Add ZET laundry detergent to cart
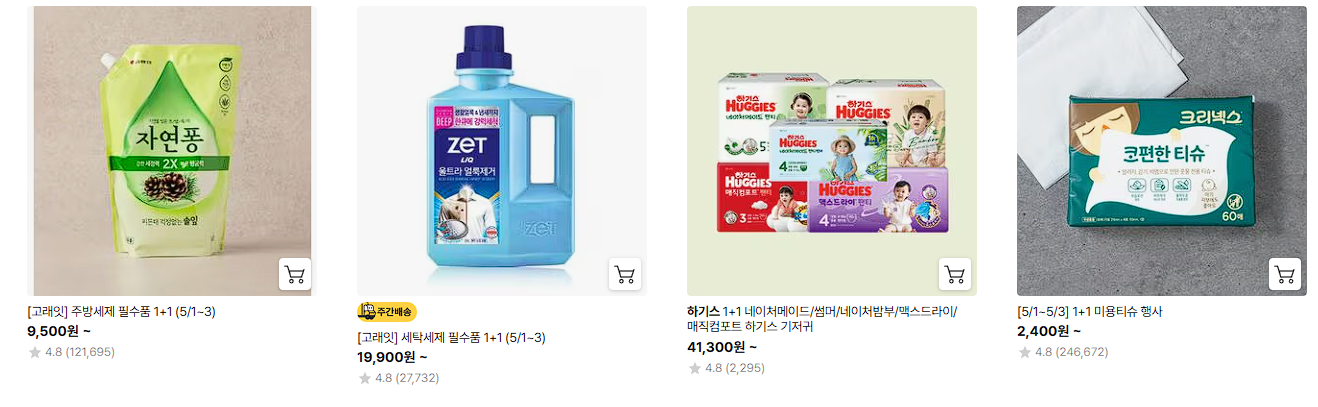This screenshot has width=1318, height=407. (x=625, y=274)
